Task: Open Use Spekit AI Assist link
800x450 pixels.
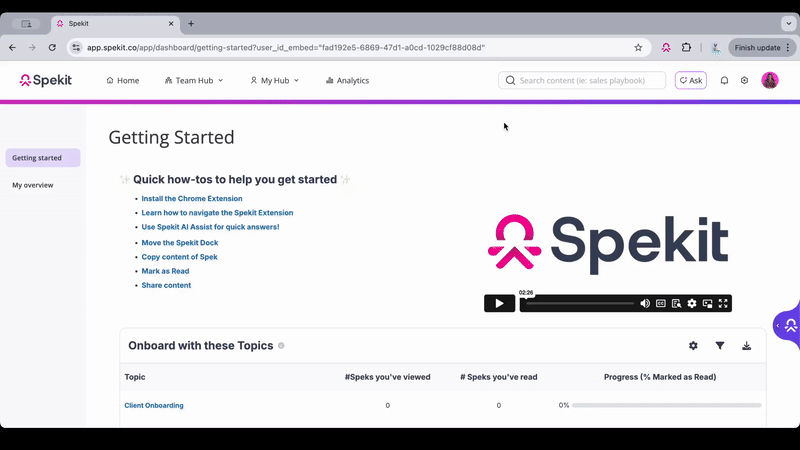Action: pyautogui.click(x=210, y=227)
